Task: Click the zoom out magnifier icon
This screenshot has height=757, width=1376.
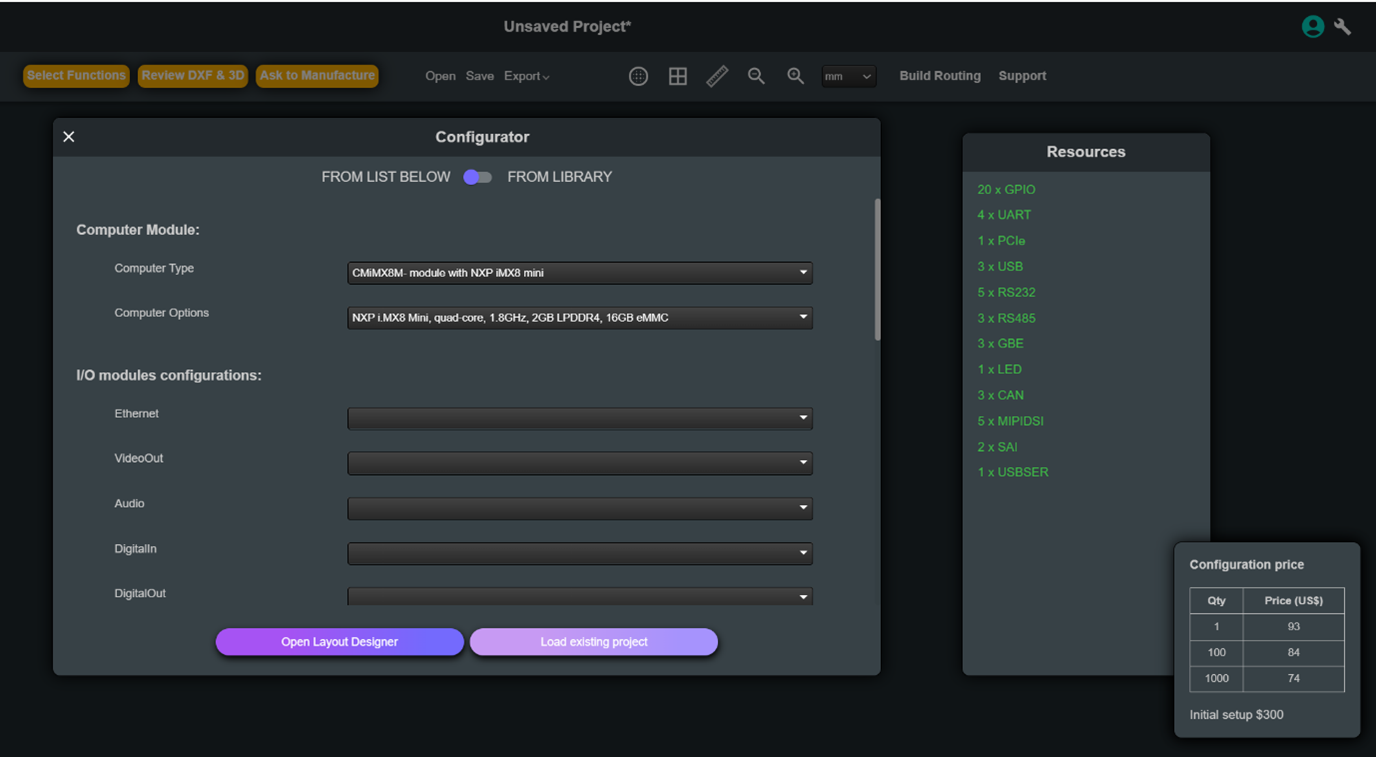Action: pos(756,76)
